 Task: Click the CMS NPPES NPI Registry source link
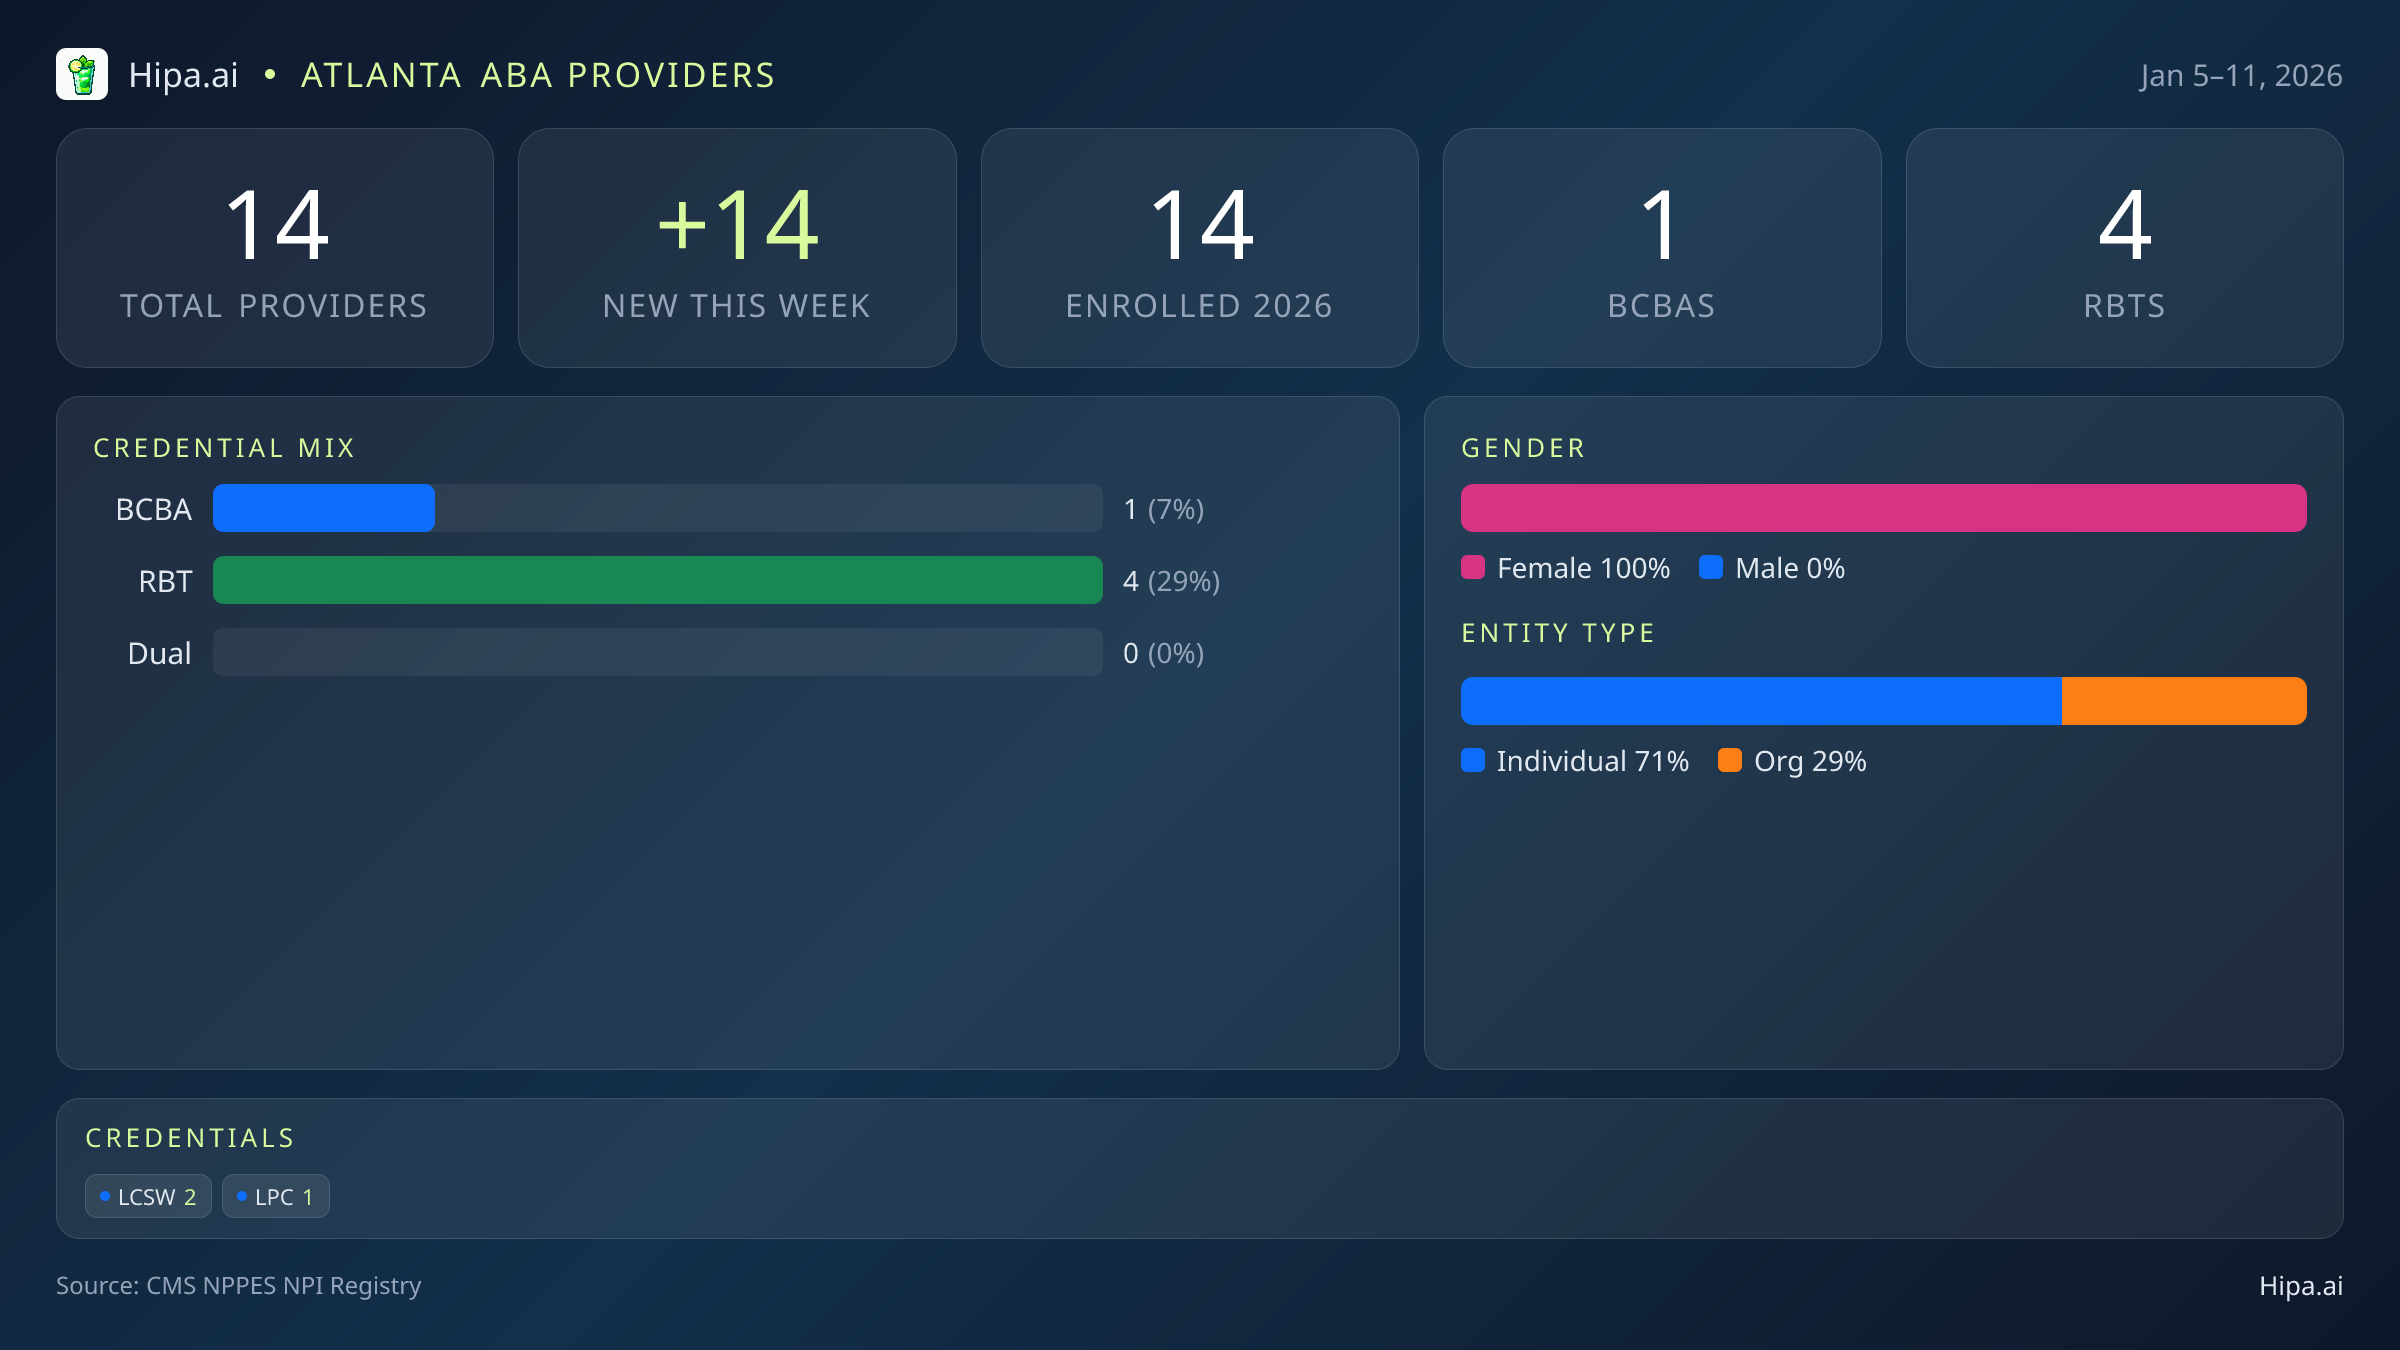coord(239,1286)
